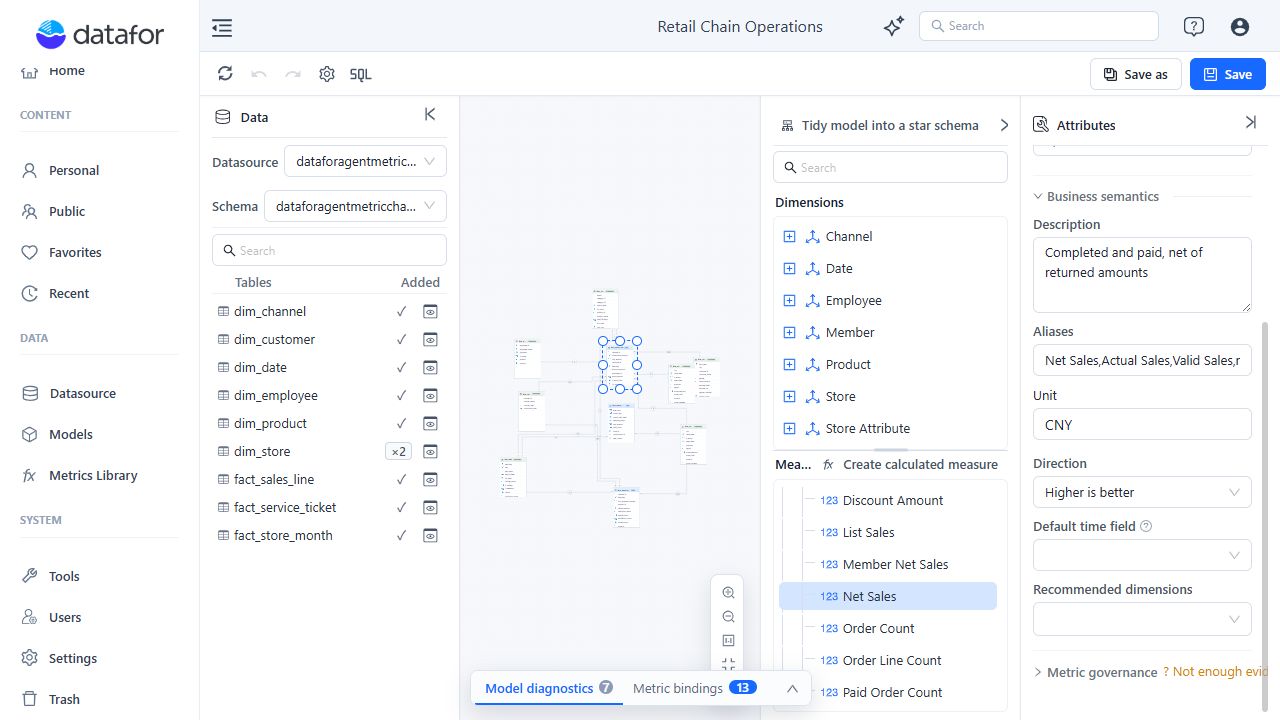
Task: Fit diagram to screen
Action: (x=728, y=663)
